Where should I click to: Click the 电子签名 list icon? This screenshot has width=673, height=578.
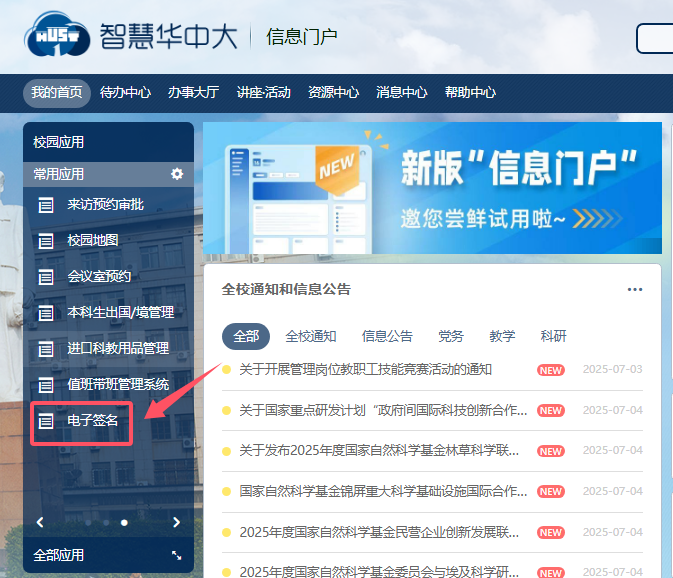click(x=45, y=421)
